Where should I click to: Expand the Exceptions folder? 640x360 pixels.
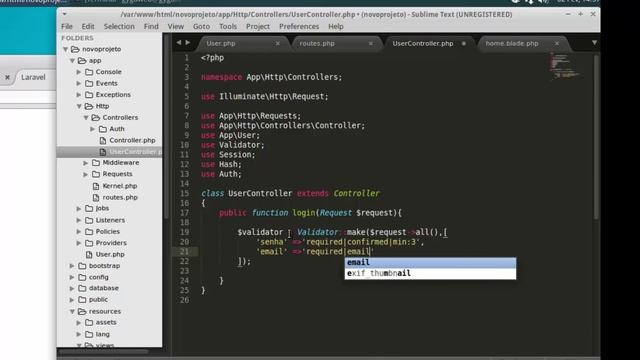[x=79, y=95]
